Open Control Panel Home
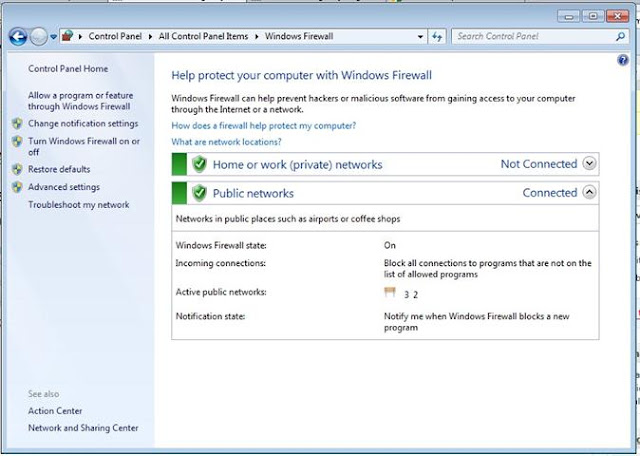The height and width of the screenshot is (456, 640). (68, 69)
